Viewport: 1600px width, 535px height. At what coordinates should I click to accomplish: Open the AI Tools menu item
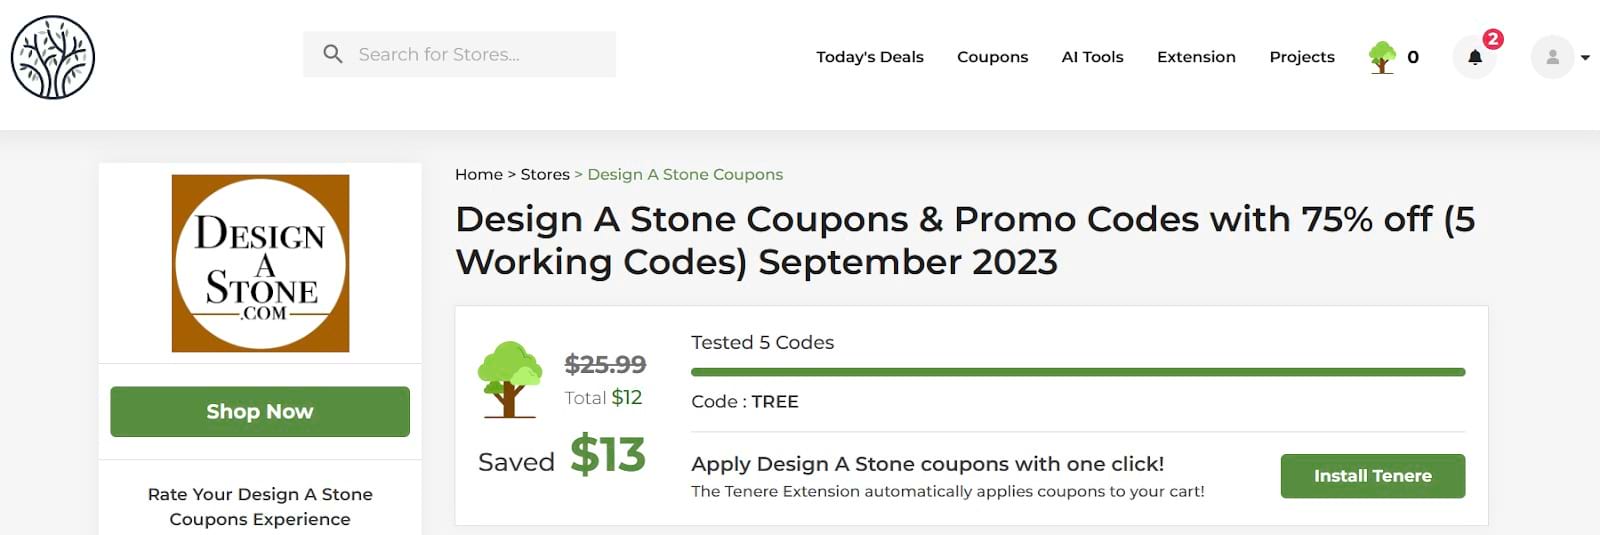[1092, 57]
